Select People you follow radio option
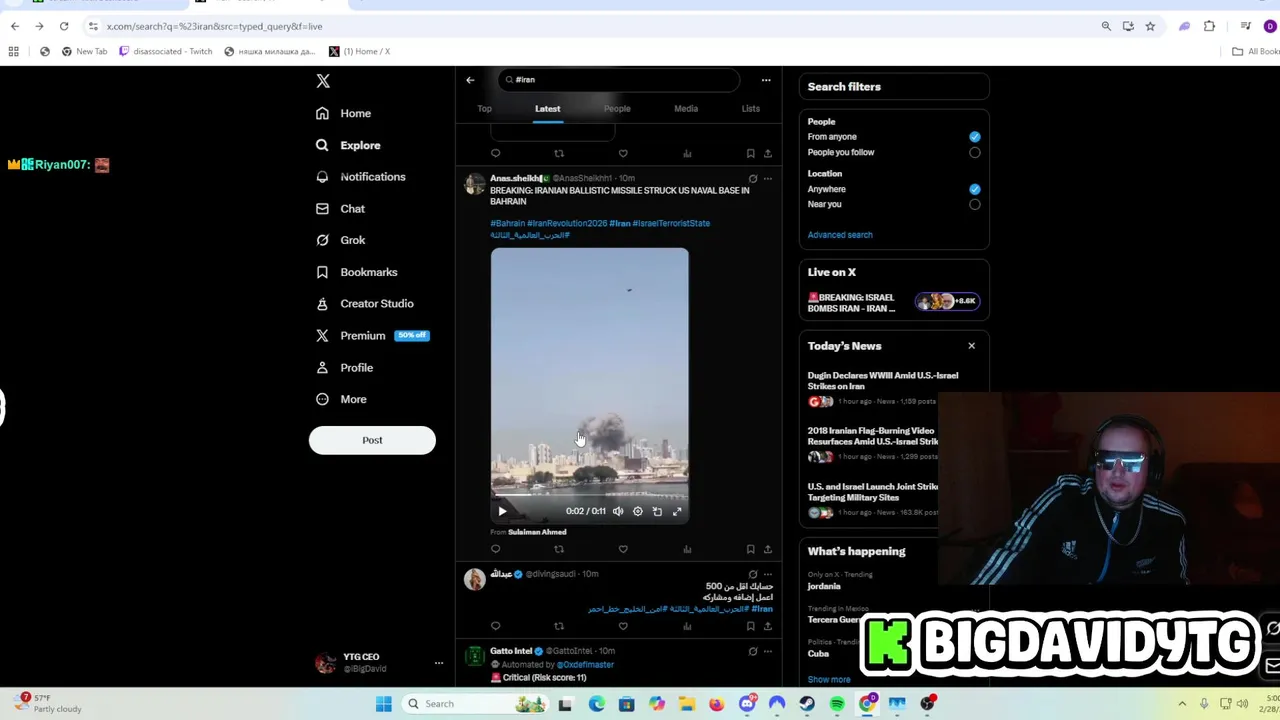Image resolution: width=1280 pixels, height=720 pixels. coord(974,153)
